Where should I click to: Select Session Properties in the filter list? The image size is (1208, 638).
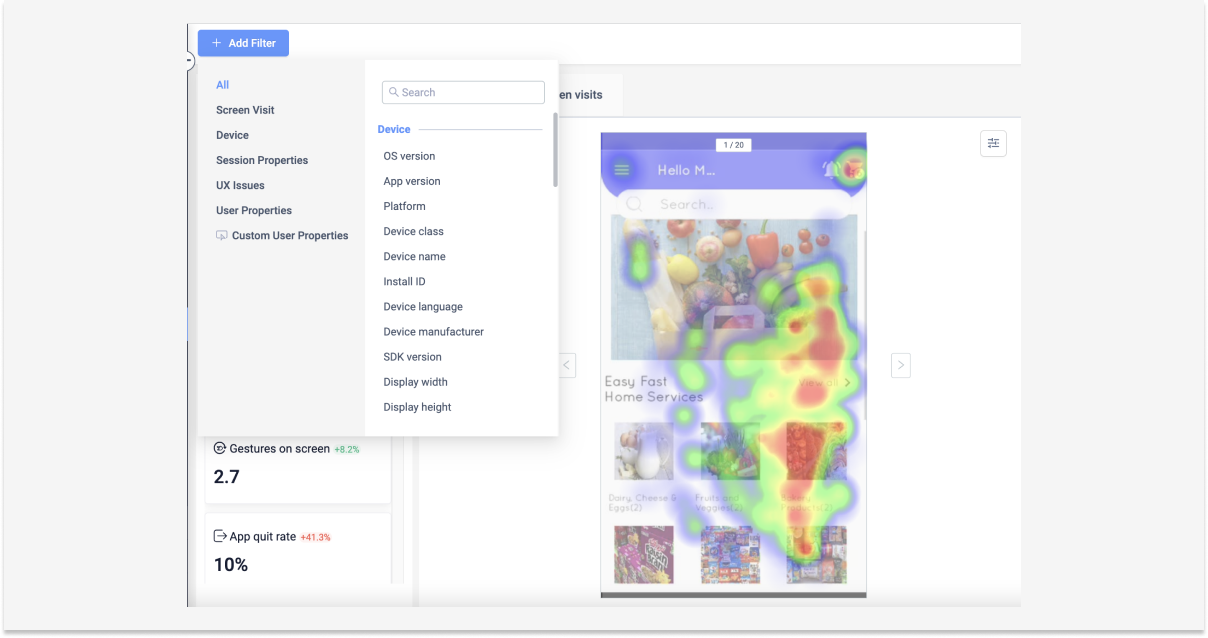(262, 160)
